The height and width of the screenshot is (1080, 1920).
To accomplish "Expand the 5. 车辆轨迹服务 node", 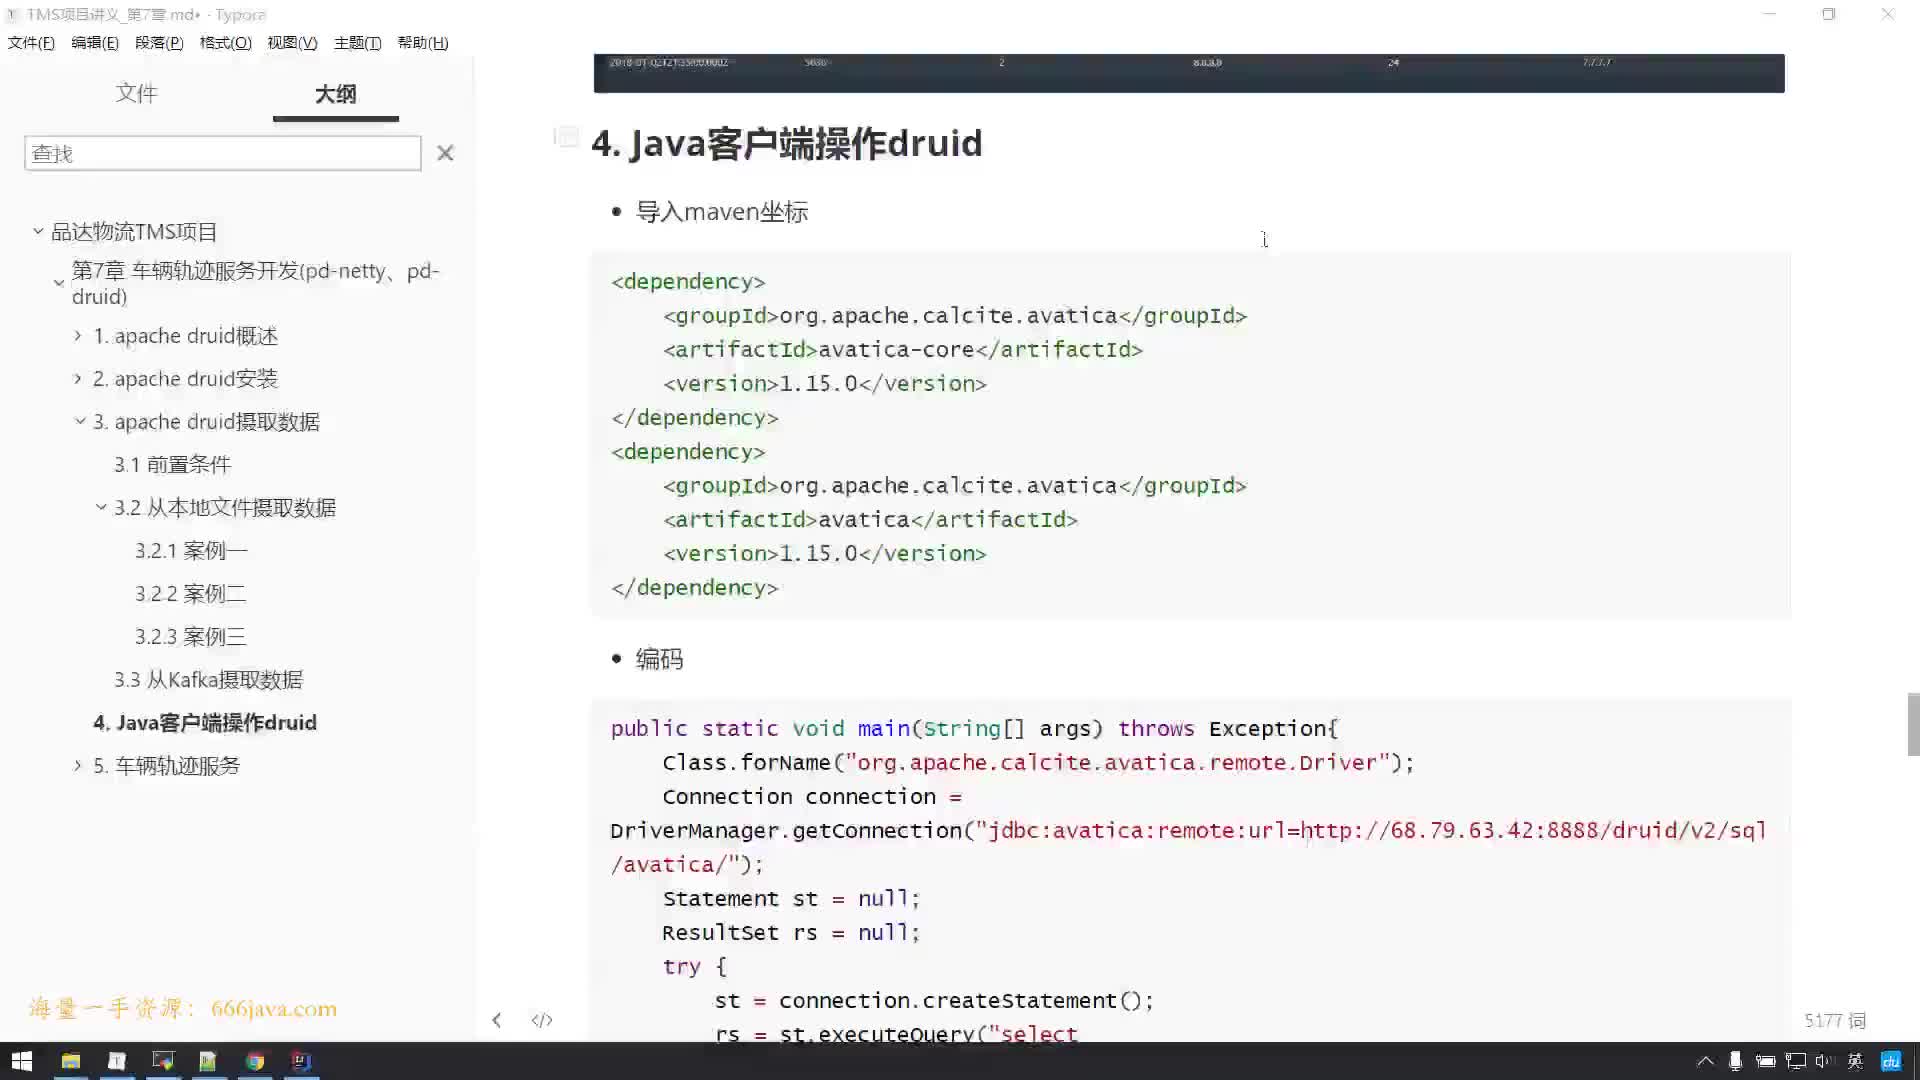I will click(78, 765).
